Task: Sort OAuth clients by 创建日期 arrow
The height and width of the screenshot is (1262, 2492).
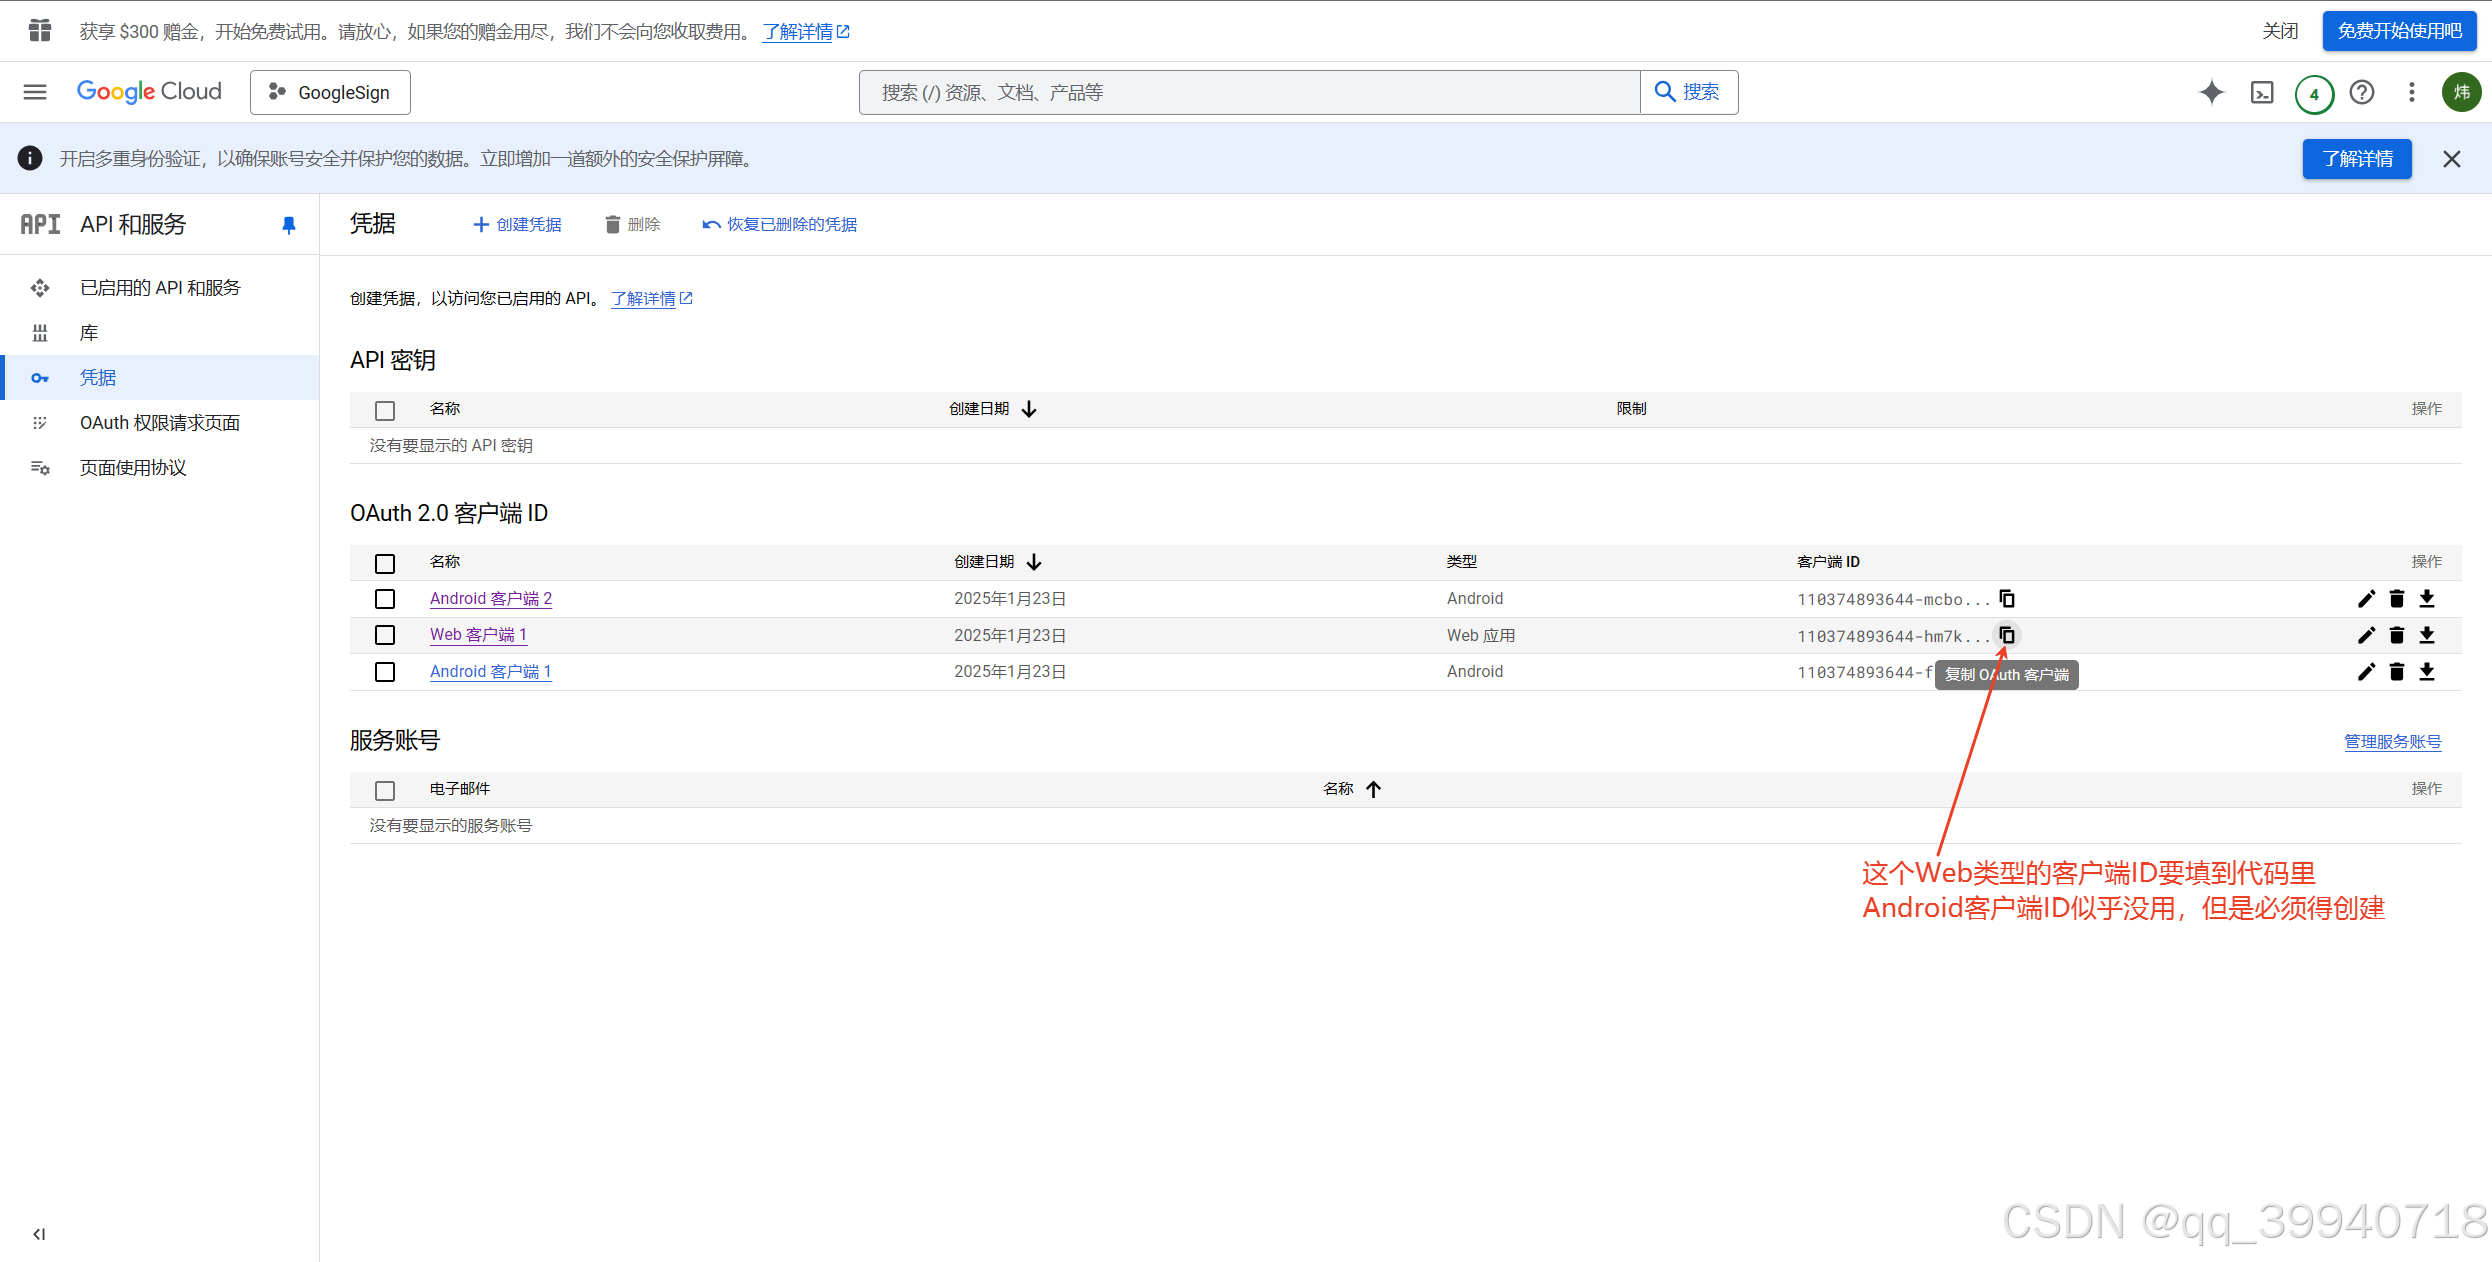Action: click(1034, 562)
